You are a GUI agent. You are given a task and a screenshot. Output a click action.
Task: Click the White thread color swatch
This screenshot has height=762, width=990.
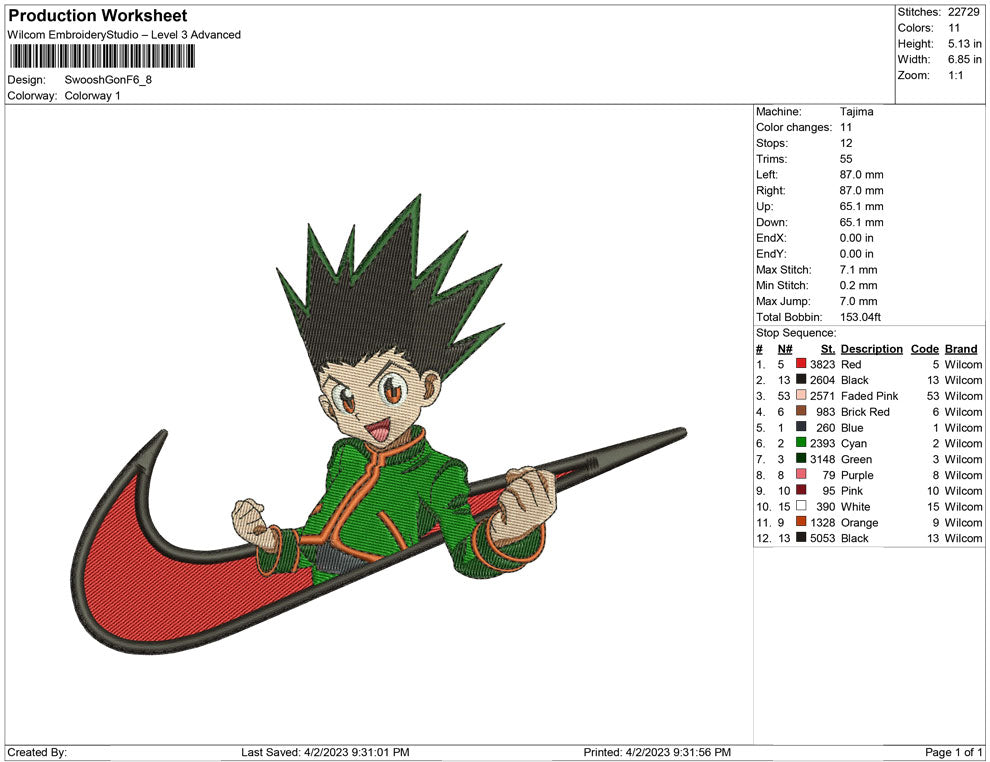point(801,506)
